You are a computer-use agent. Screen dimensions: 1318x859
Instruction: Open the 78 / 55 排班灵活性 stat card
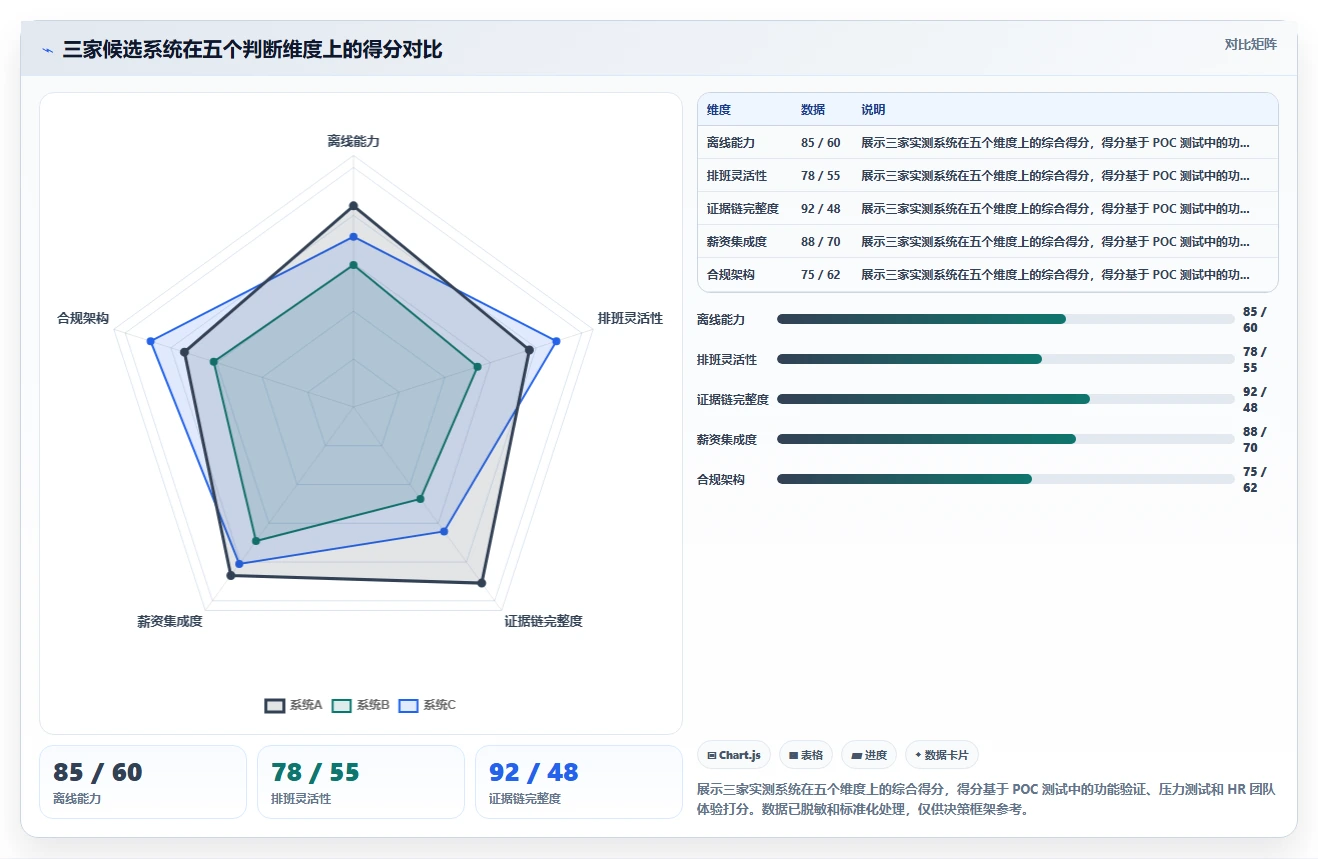(x=361, y=782)
